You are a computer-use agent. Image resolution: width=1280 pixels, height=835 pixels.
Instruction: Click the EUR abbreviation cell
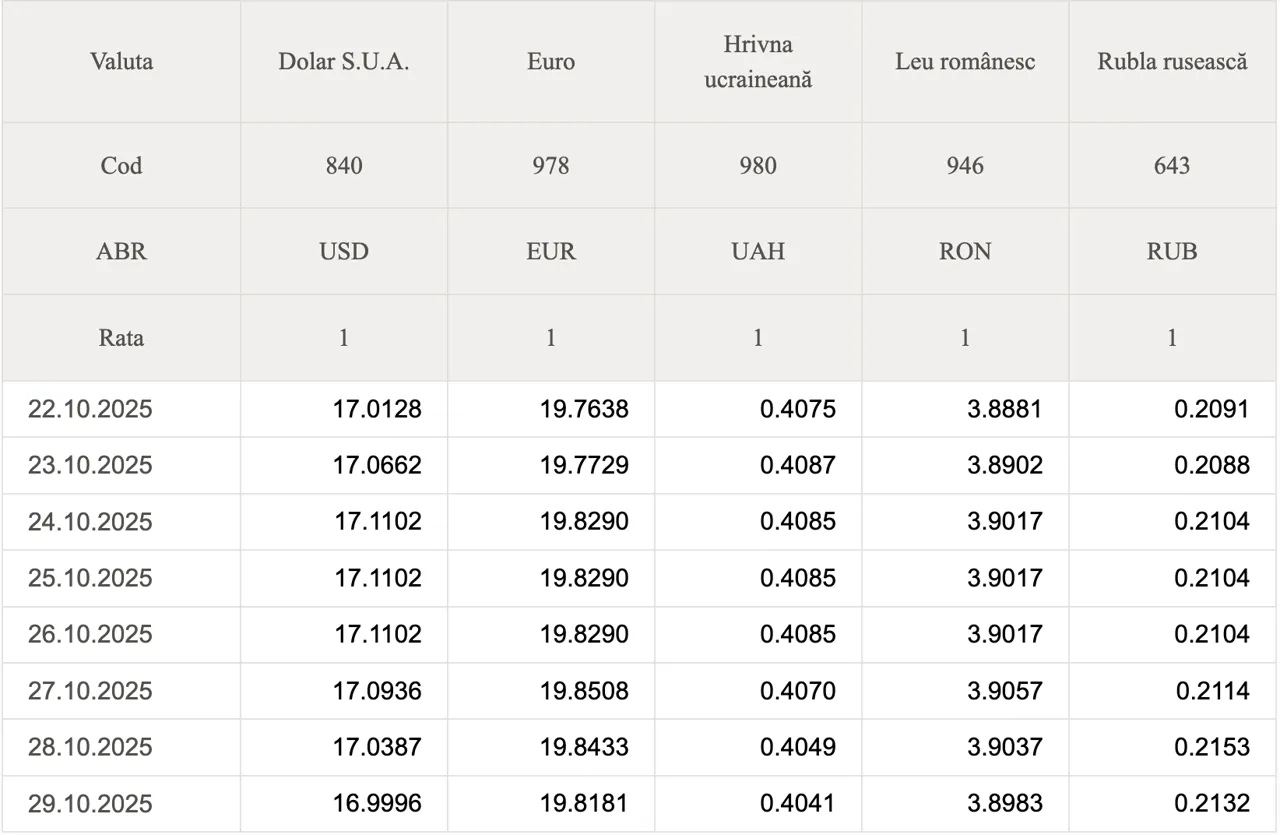551,251
